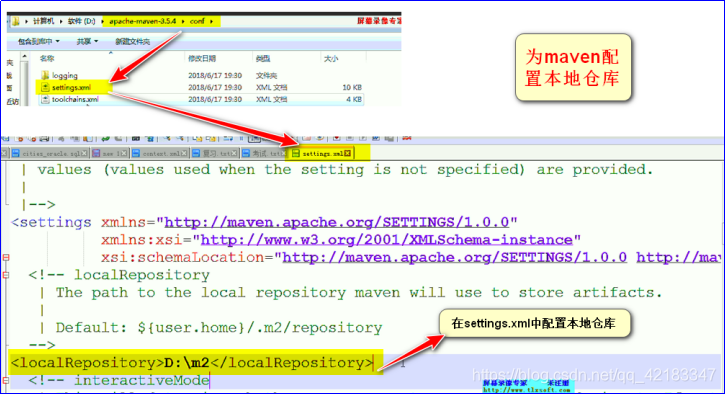Click the '<!-- interactiveMode' comment line
The height and width of the screenshot is (394, 726).
tap(119, 381)
